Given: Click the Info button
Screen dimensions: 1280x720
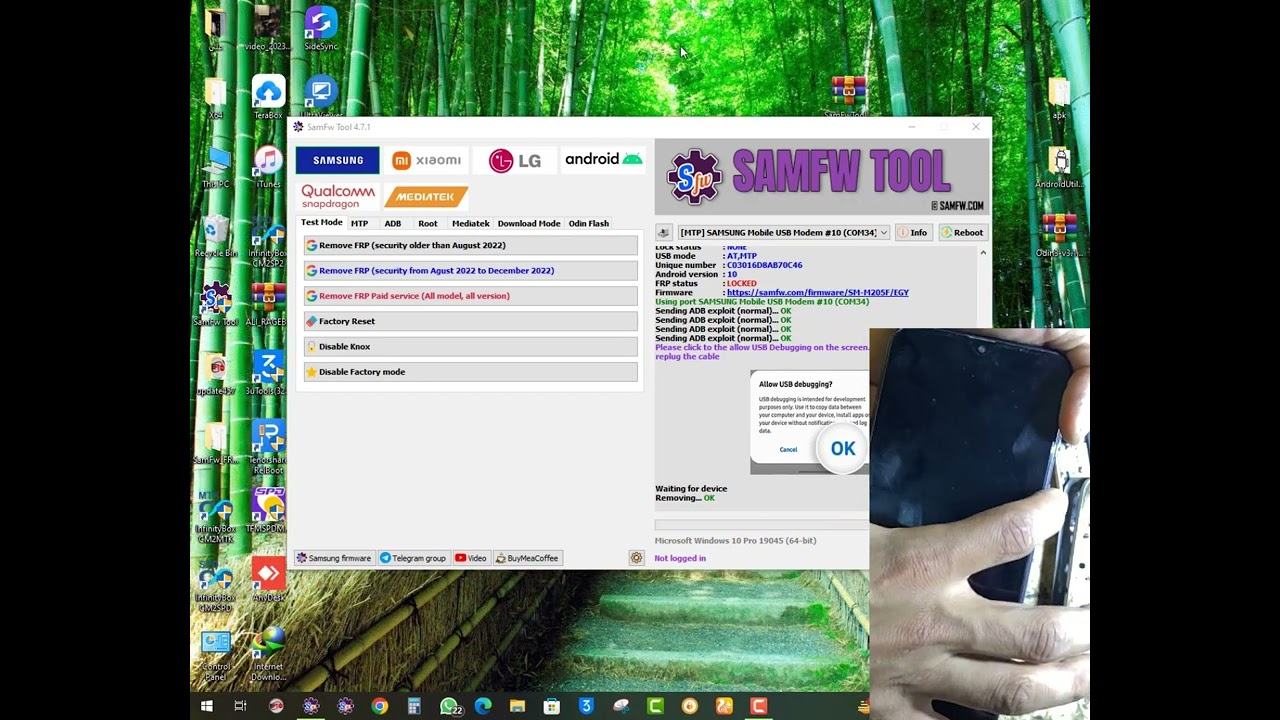Looking at the screenshot, I should point(912,232).
